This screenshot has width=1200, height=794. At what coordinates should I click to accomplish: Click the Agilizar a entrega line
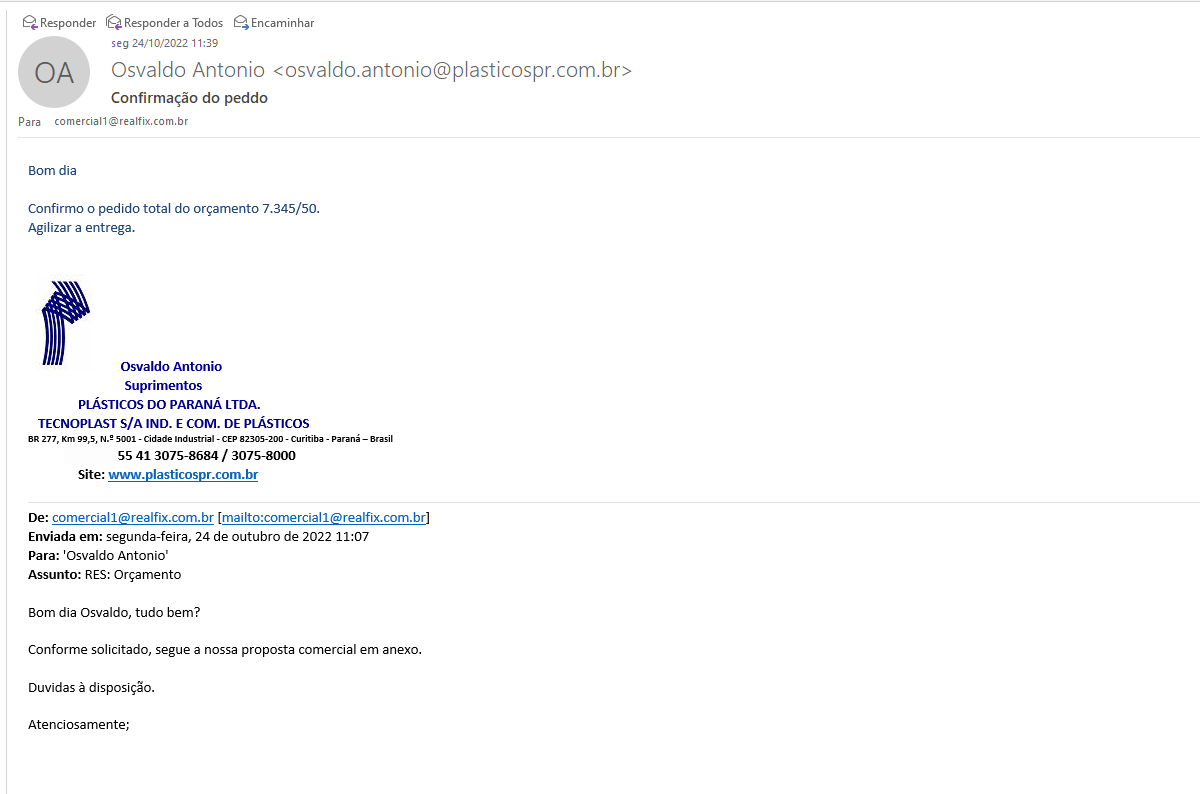(81, 227)
